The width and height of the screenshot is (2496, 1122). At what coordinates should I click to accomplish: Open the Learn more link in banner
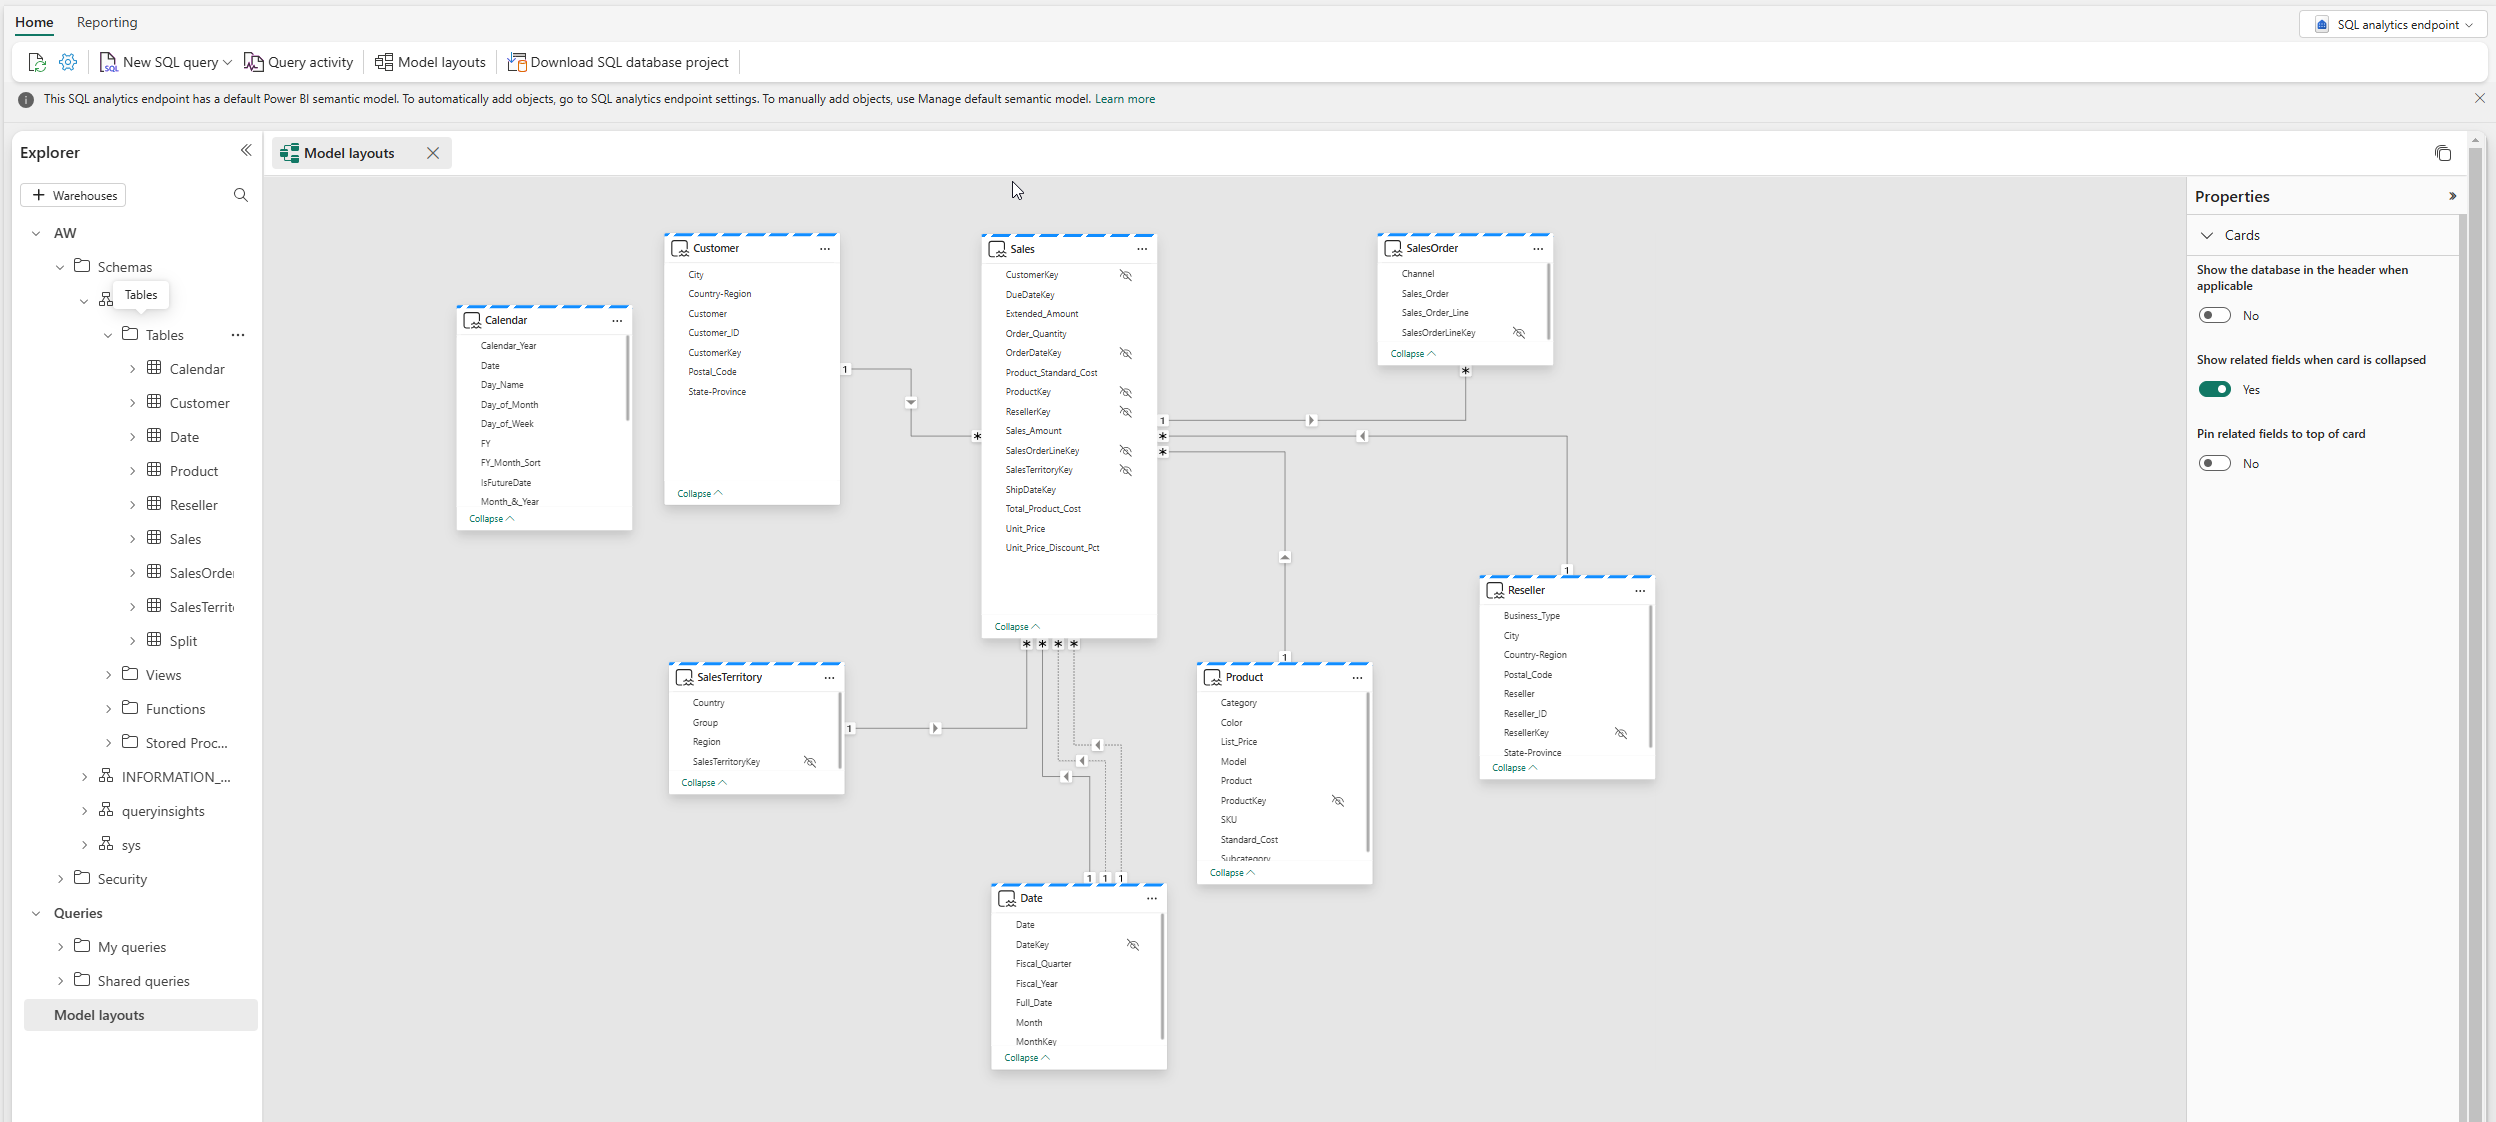[1124, 99]
